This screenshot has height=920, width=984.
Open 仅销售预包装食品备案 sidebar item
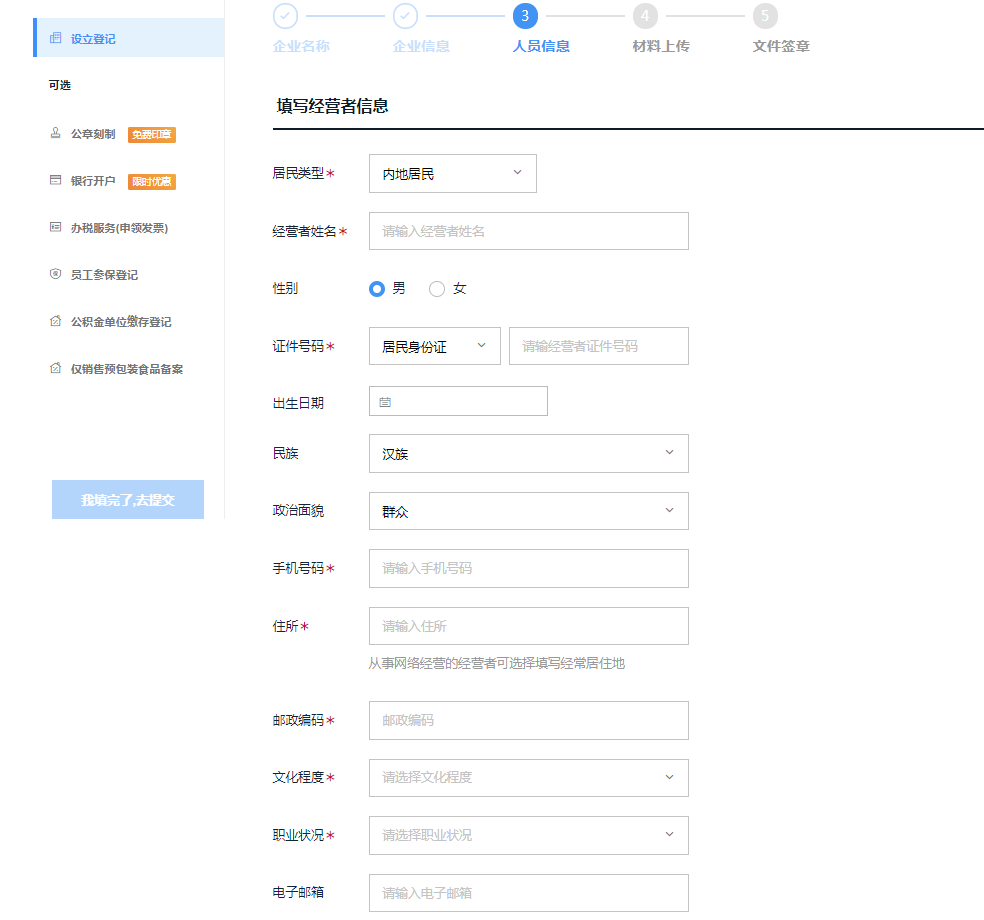(127, 370)
